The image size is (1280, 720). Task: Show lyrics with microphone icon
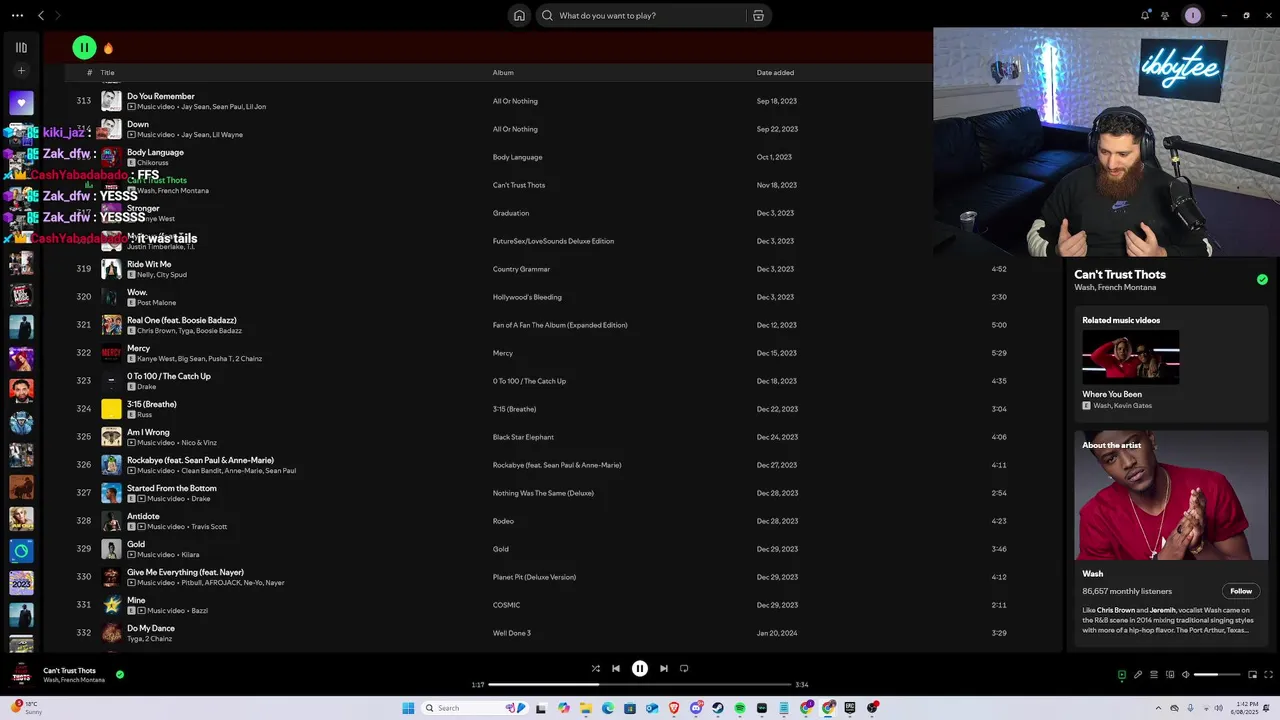pyautogui.click(x=1138, y=674)
